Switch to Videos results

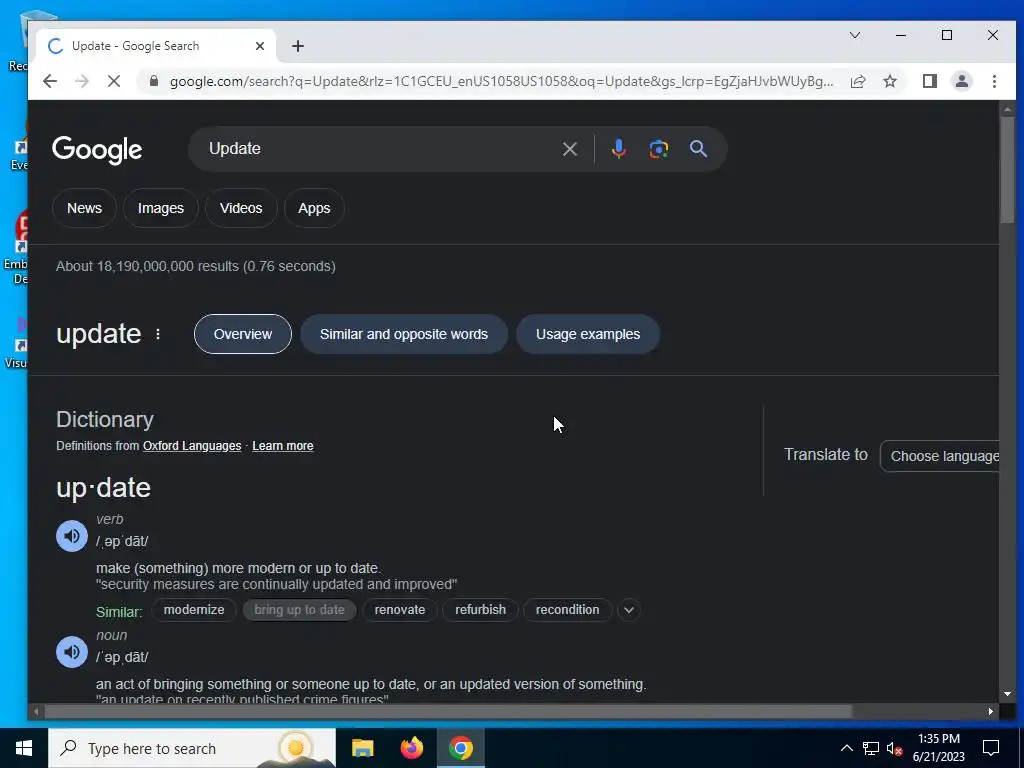(241, 208)
